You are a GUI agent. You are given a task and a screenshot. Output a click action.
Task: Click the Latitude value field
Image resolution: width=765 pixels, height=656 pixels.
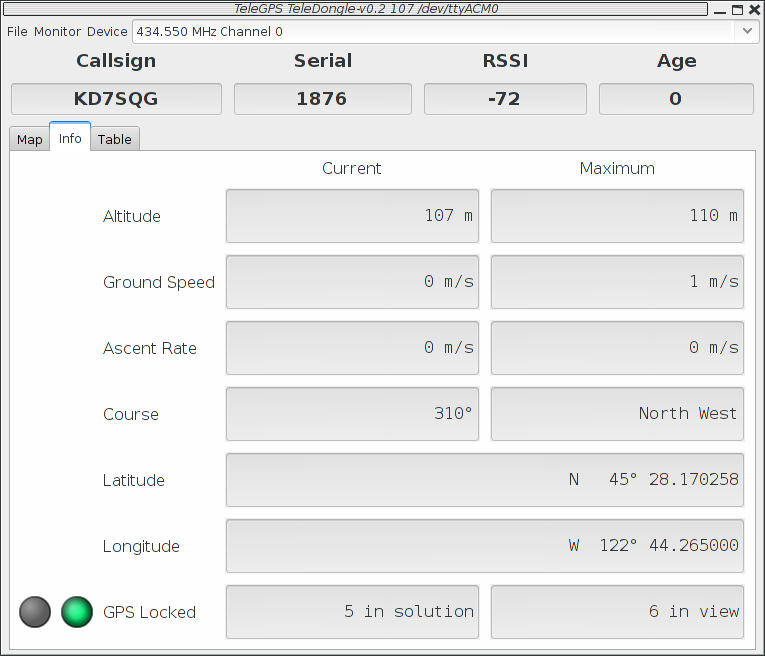click(485, 480)
